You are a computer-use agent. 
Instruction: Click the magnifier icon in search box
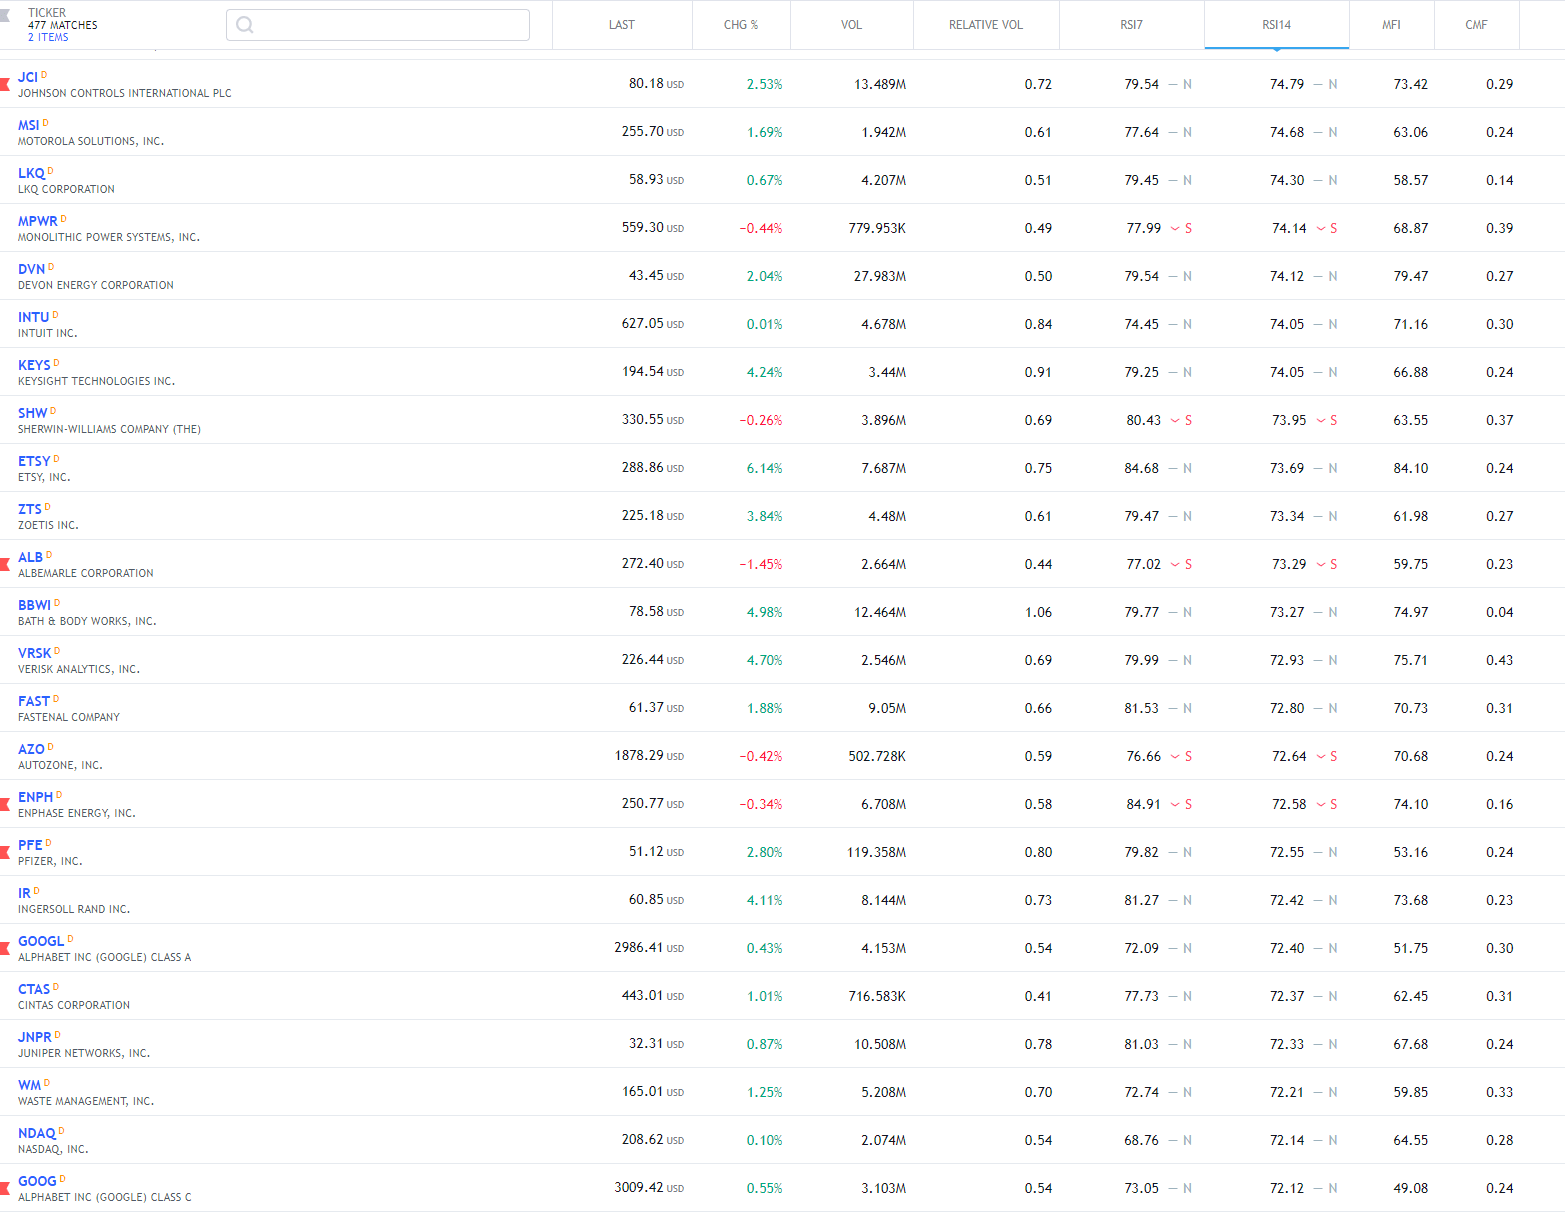point(245,25)
